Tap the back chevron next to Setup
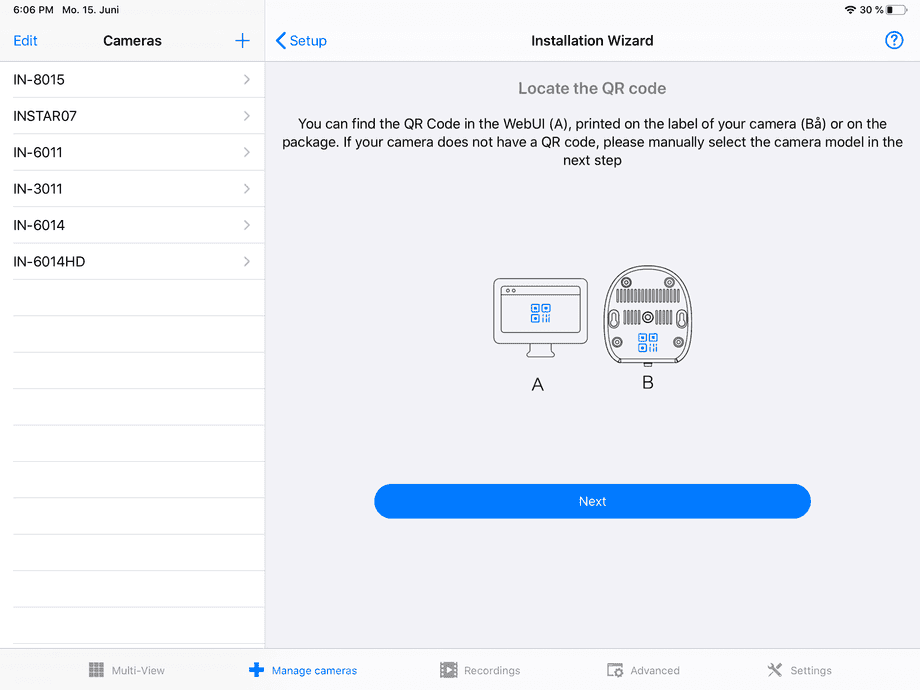This screenshot has height=690, width=920. pyautogui.click(x=280, y=40)
